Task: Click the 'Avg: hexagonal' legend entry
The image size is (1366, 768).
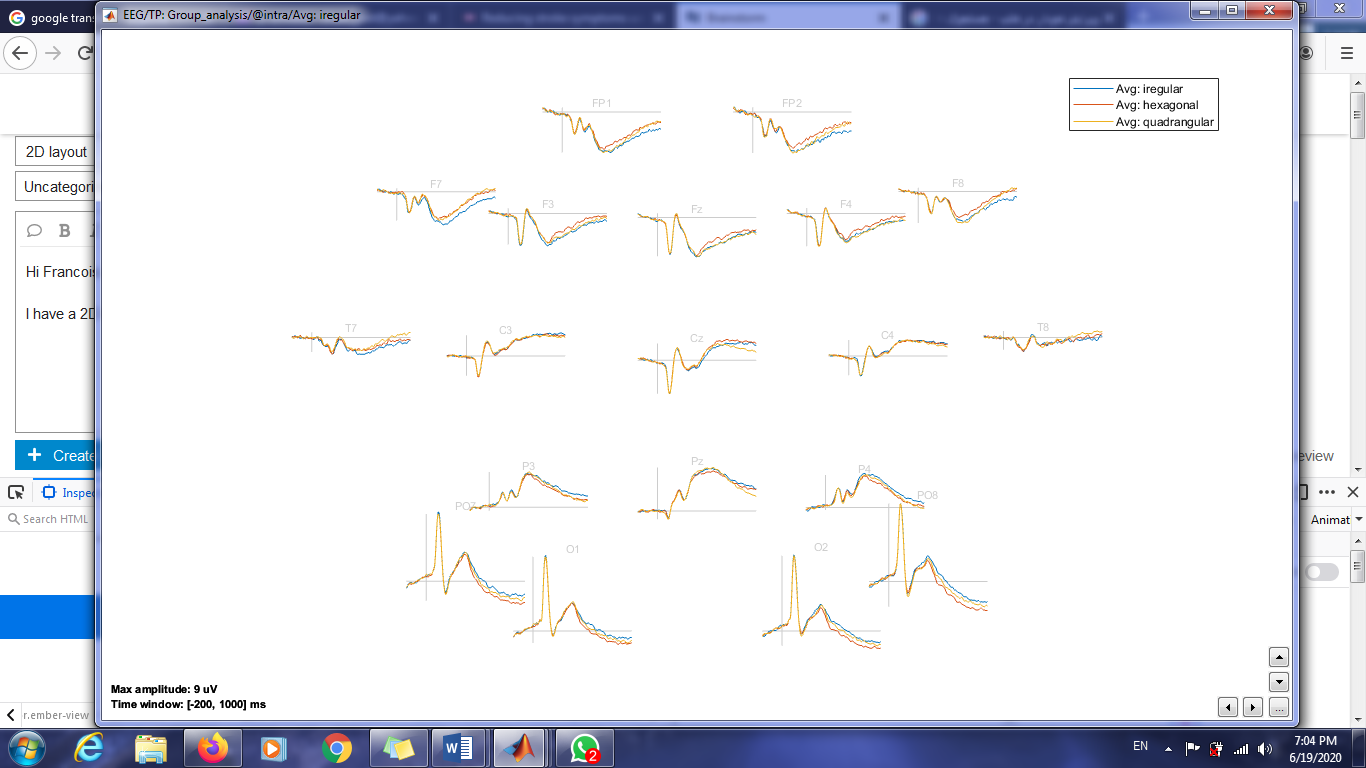Action: pos(1156,105)
